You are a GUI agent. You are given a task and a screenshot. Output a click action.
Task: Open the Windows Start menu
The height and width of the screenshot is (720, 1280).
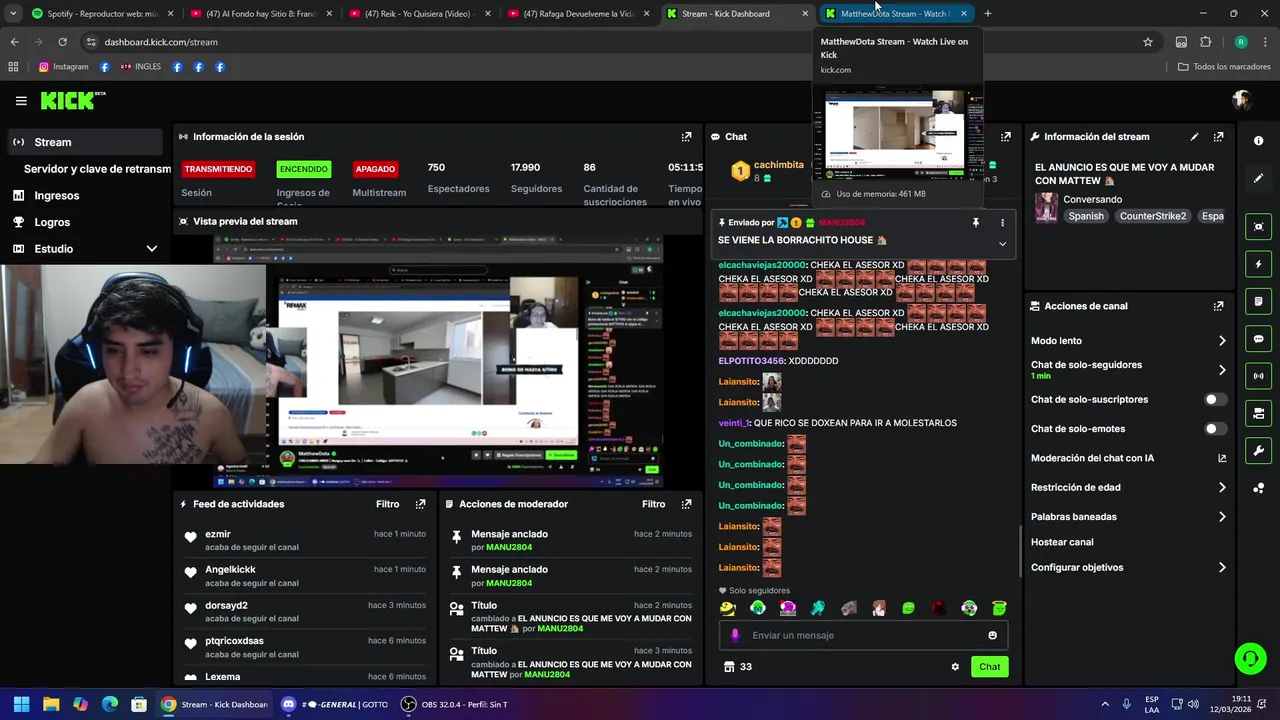point(21,704)
